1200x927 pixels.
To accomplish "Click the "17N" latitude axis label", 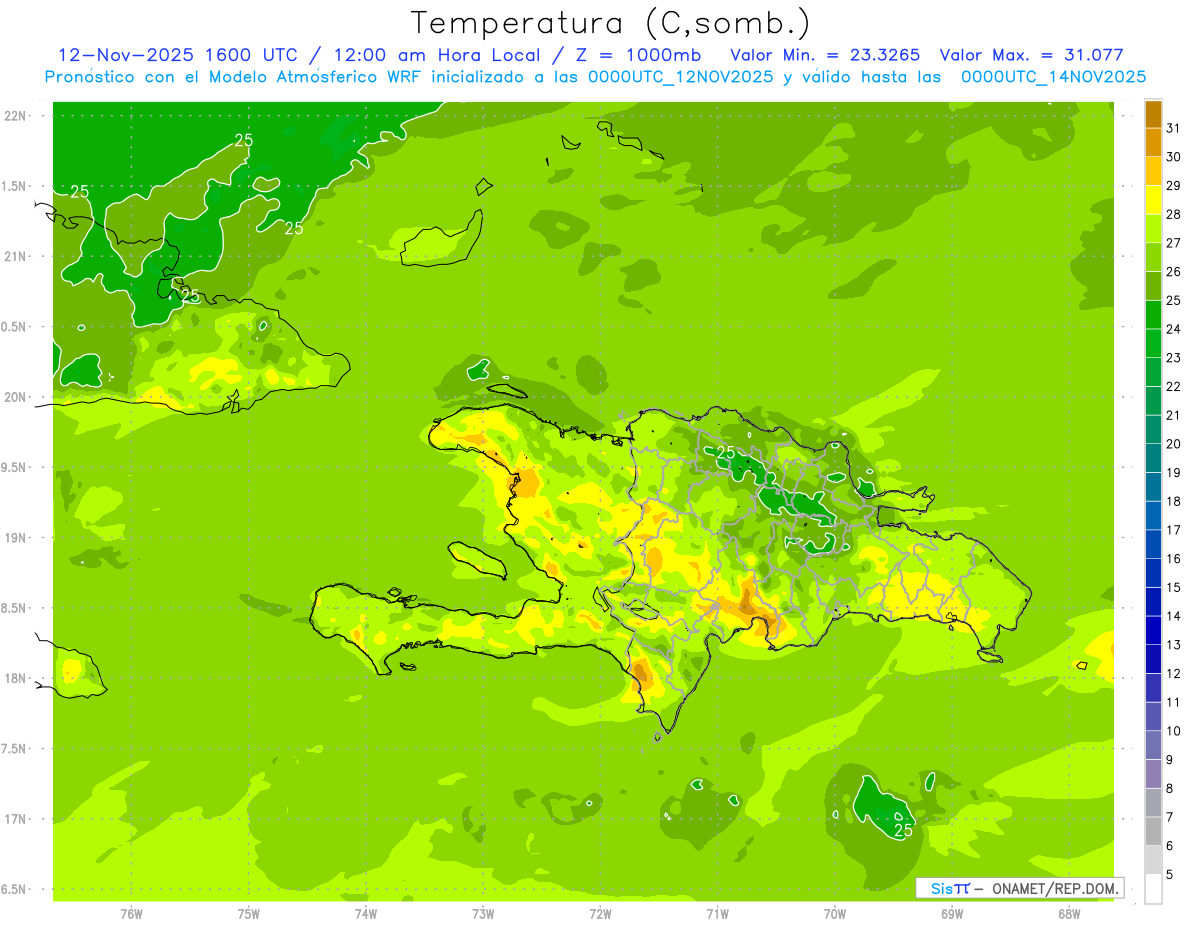I will [x=14, y=820].
